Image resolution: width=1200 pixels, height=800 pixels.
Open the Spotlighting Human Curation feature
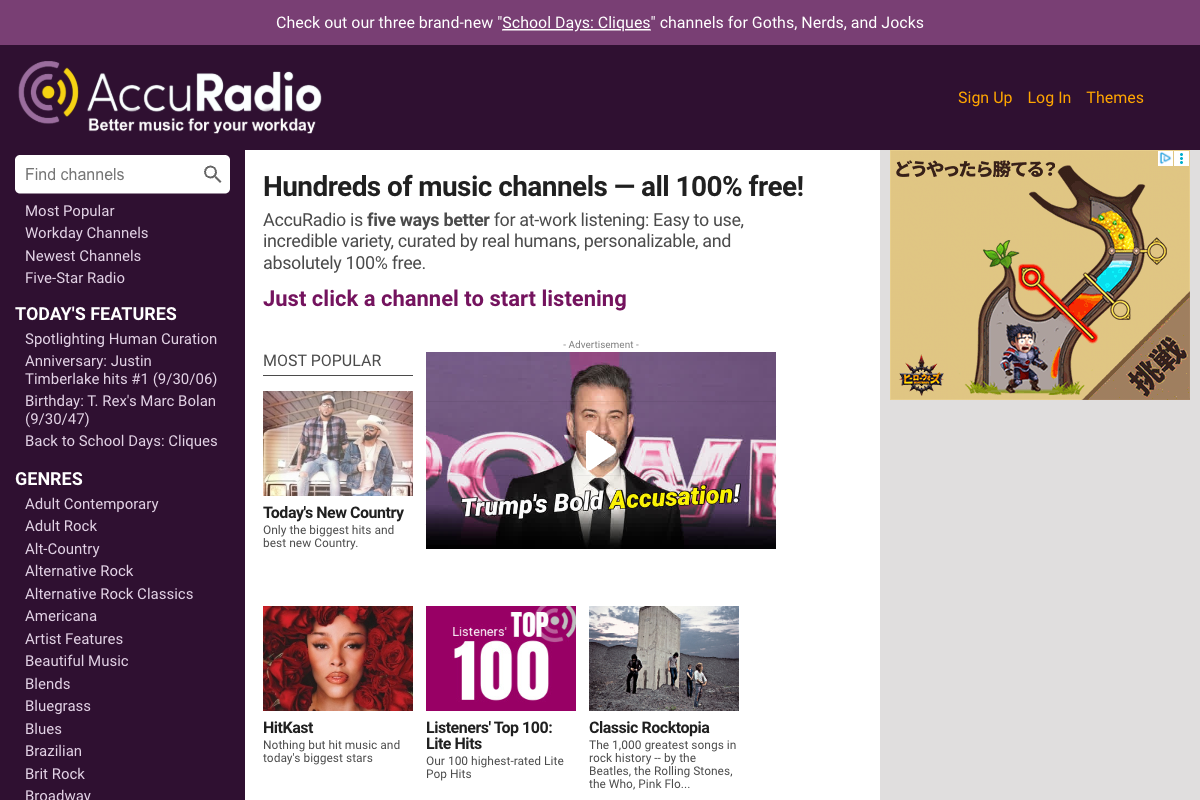[121, 339]
